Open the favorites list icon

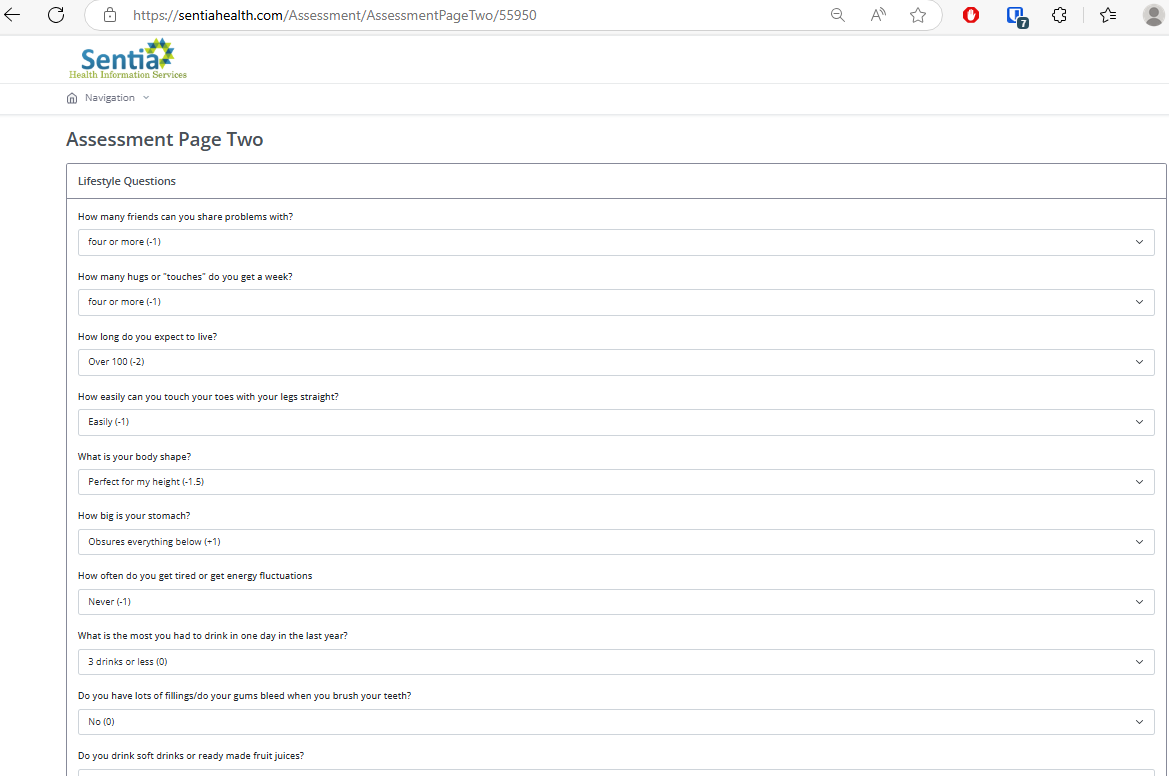coord(1108,15)
